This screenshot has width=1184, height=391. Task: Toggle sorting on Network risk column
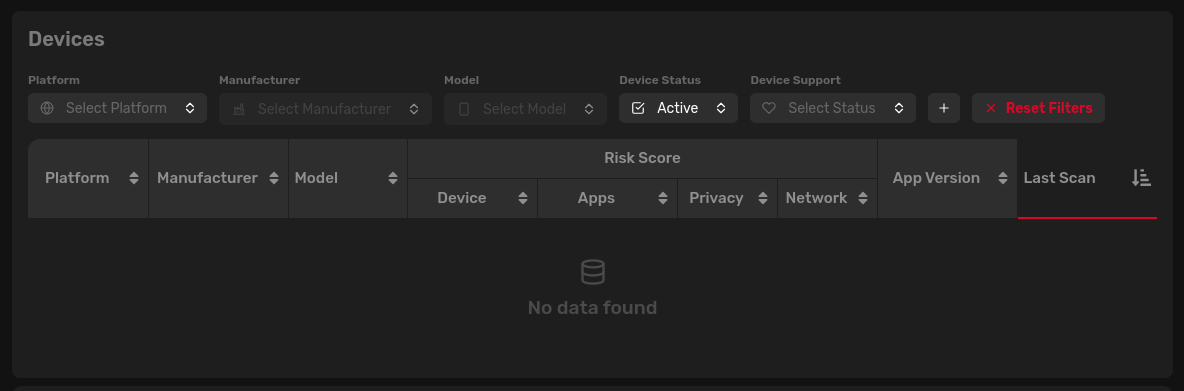[862, 198]
